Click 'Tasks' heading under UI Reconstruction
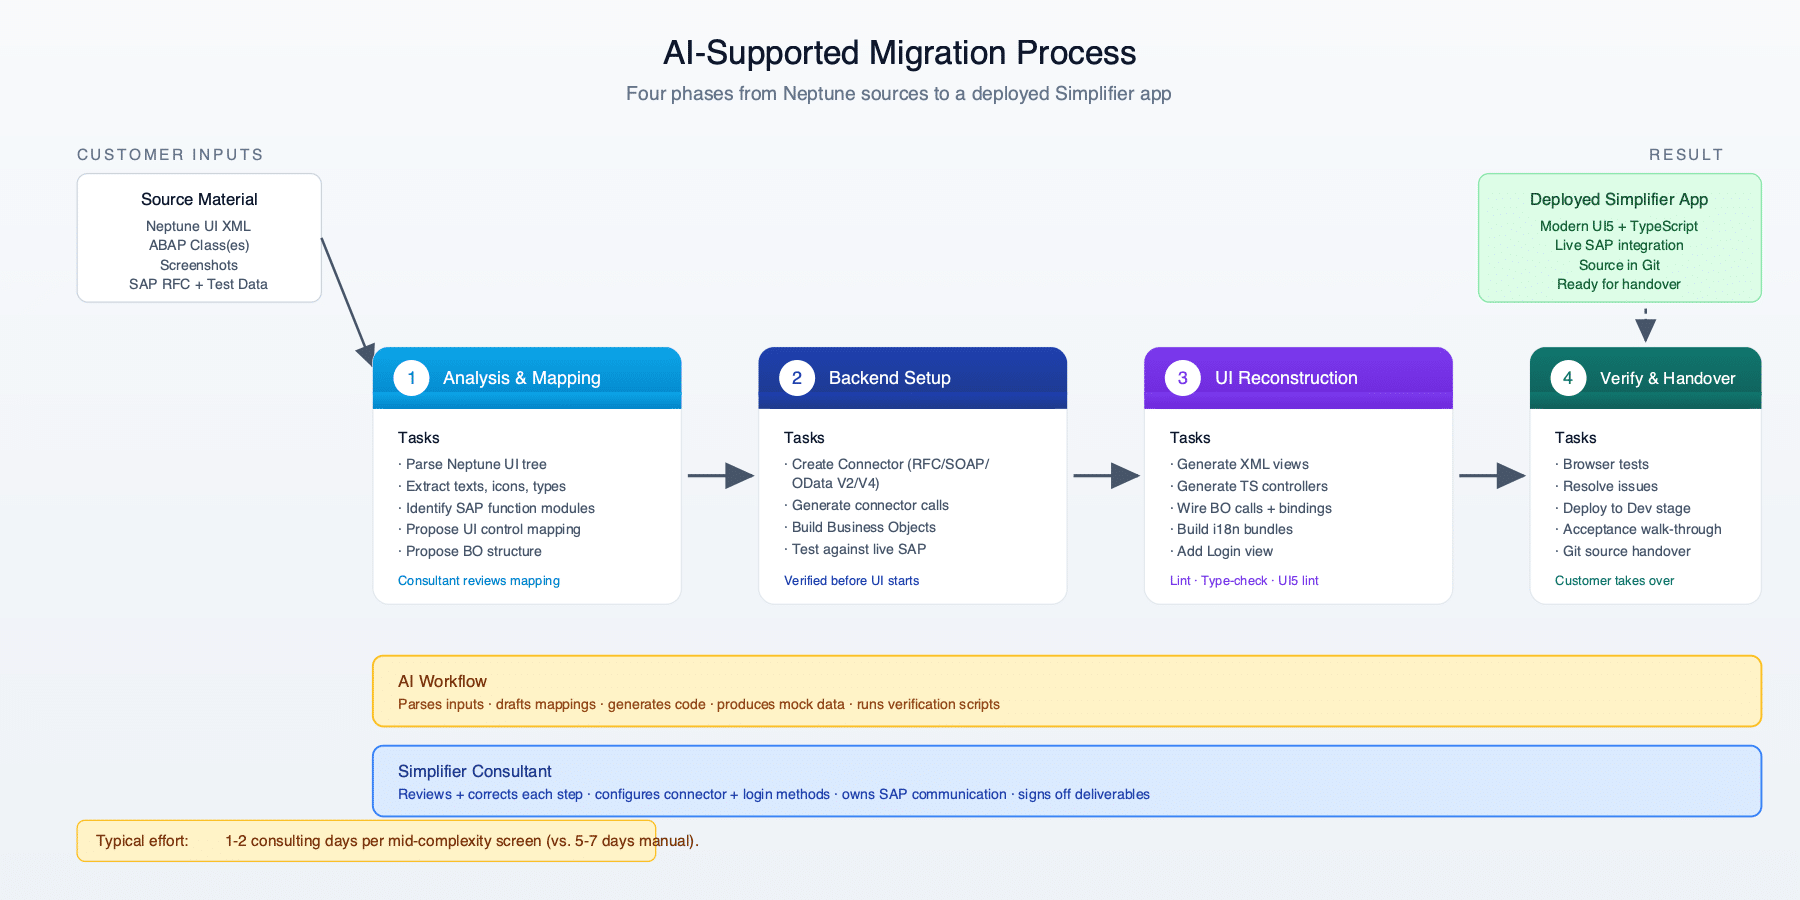Viewport: 1800px width, 900px height. tap(1190, 437)
